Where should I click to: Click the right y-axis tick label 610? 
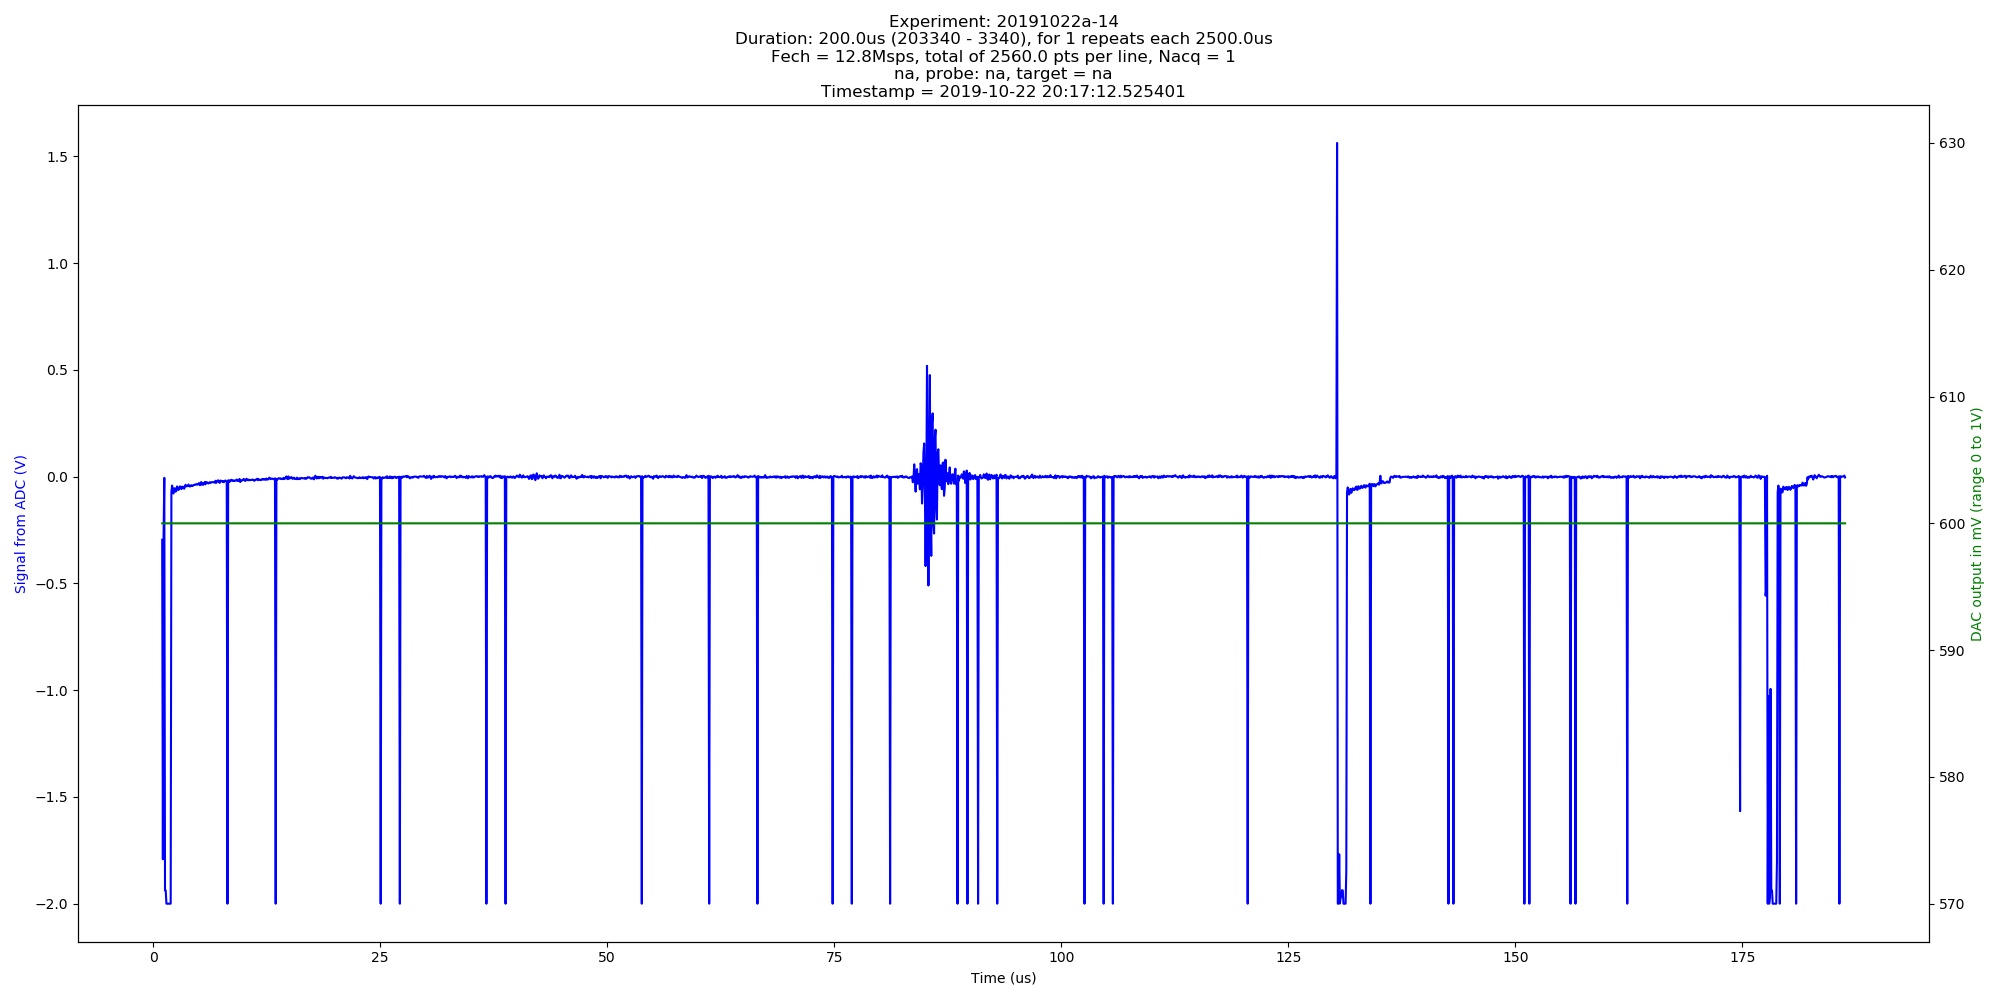tap(1952, 397)
